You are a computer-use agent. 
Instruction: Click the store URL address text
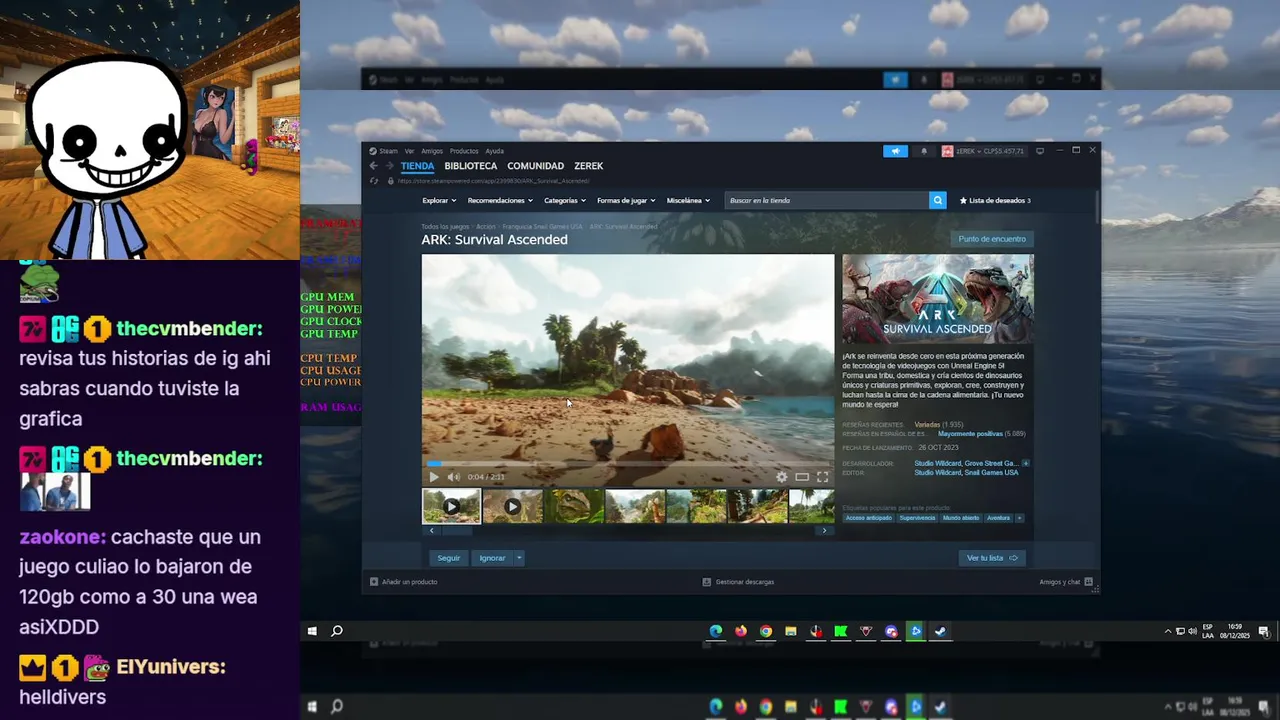(x=494, y=181)
